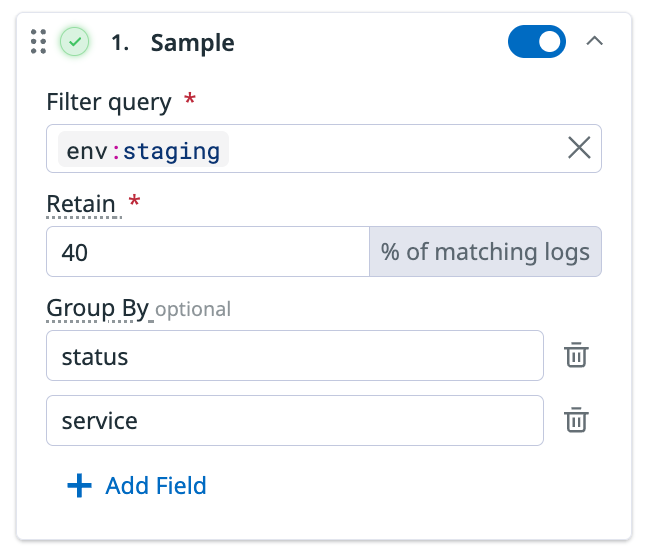The width and height of the screenshot is (652, 558).
Task: Click the Filter query label
Action: (x=108, y=101)
